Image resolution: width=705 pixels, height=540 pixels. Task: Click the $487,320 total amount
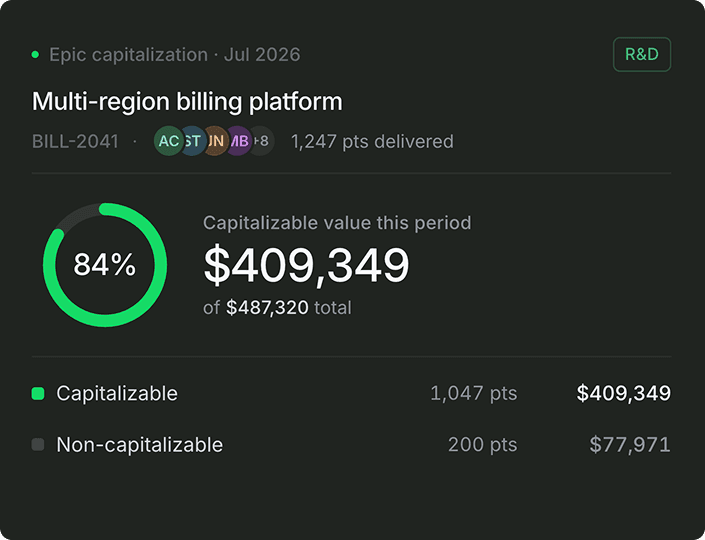(x=267, y=308)
